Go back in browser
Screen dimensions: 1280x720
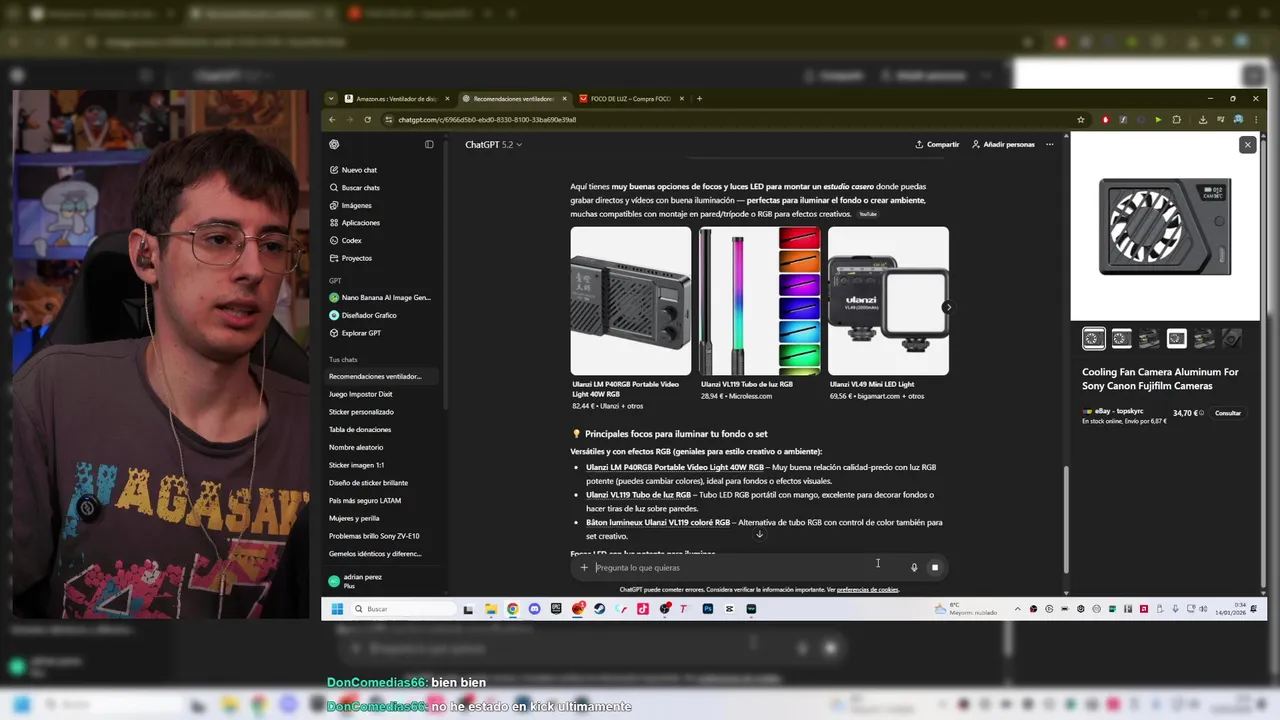[333, 120]
